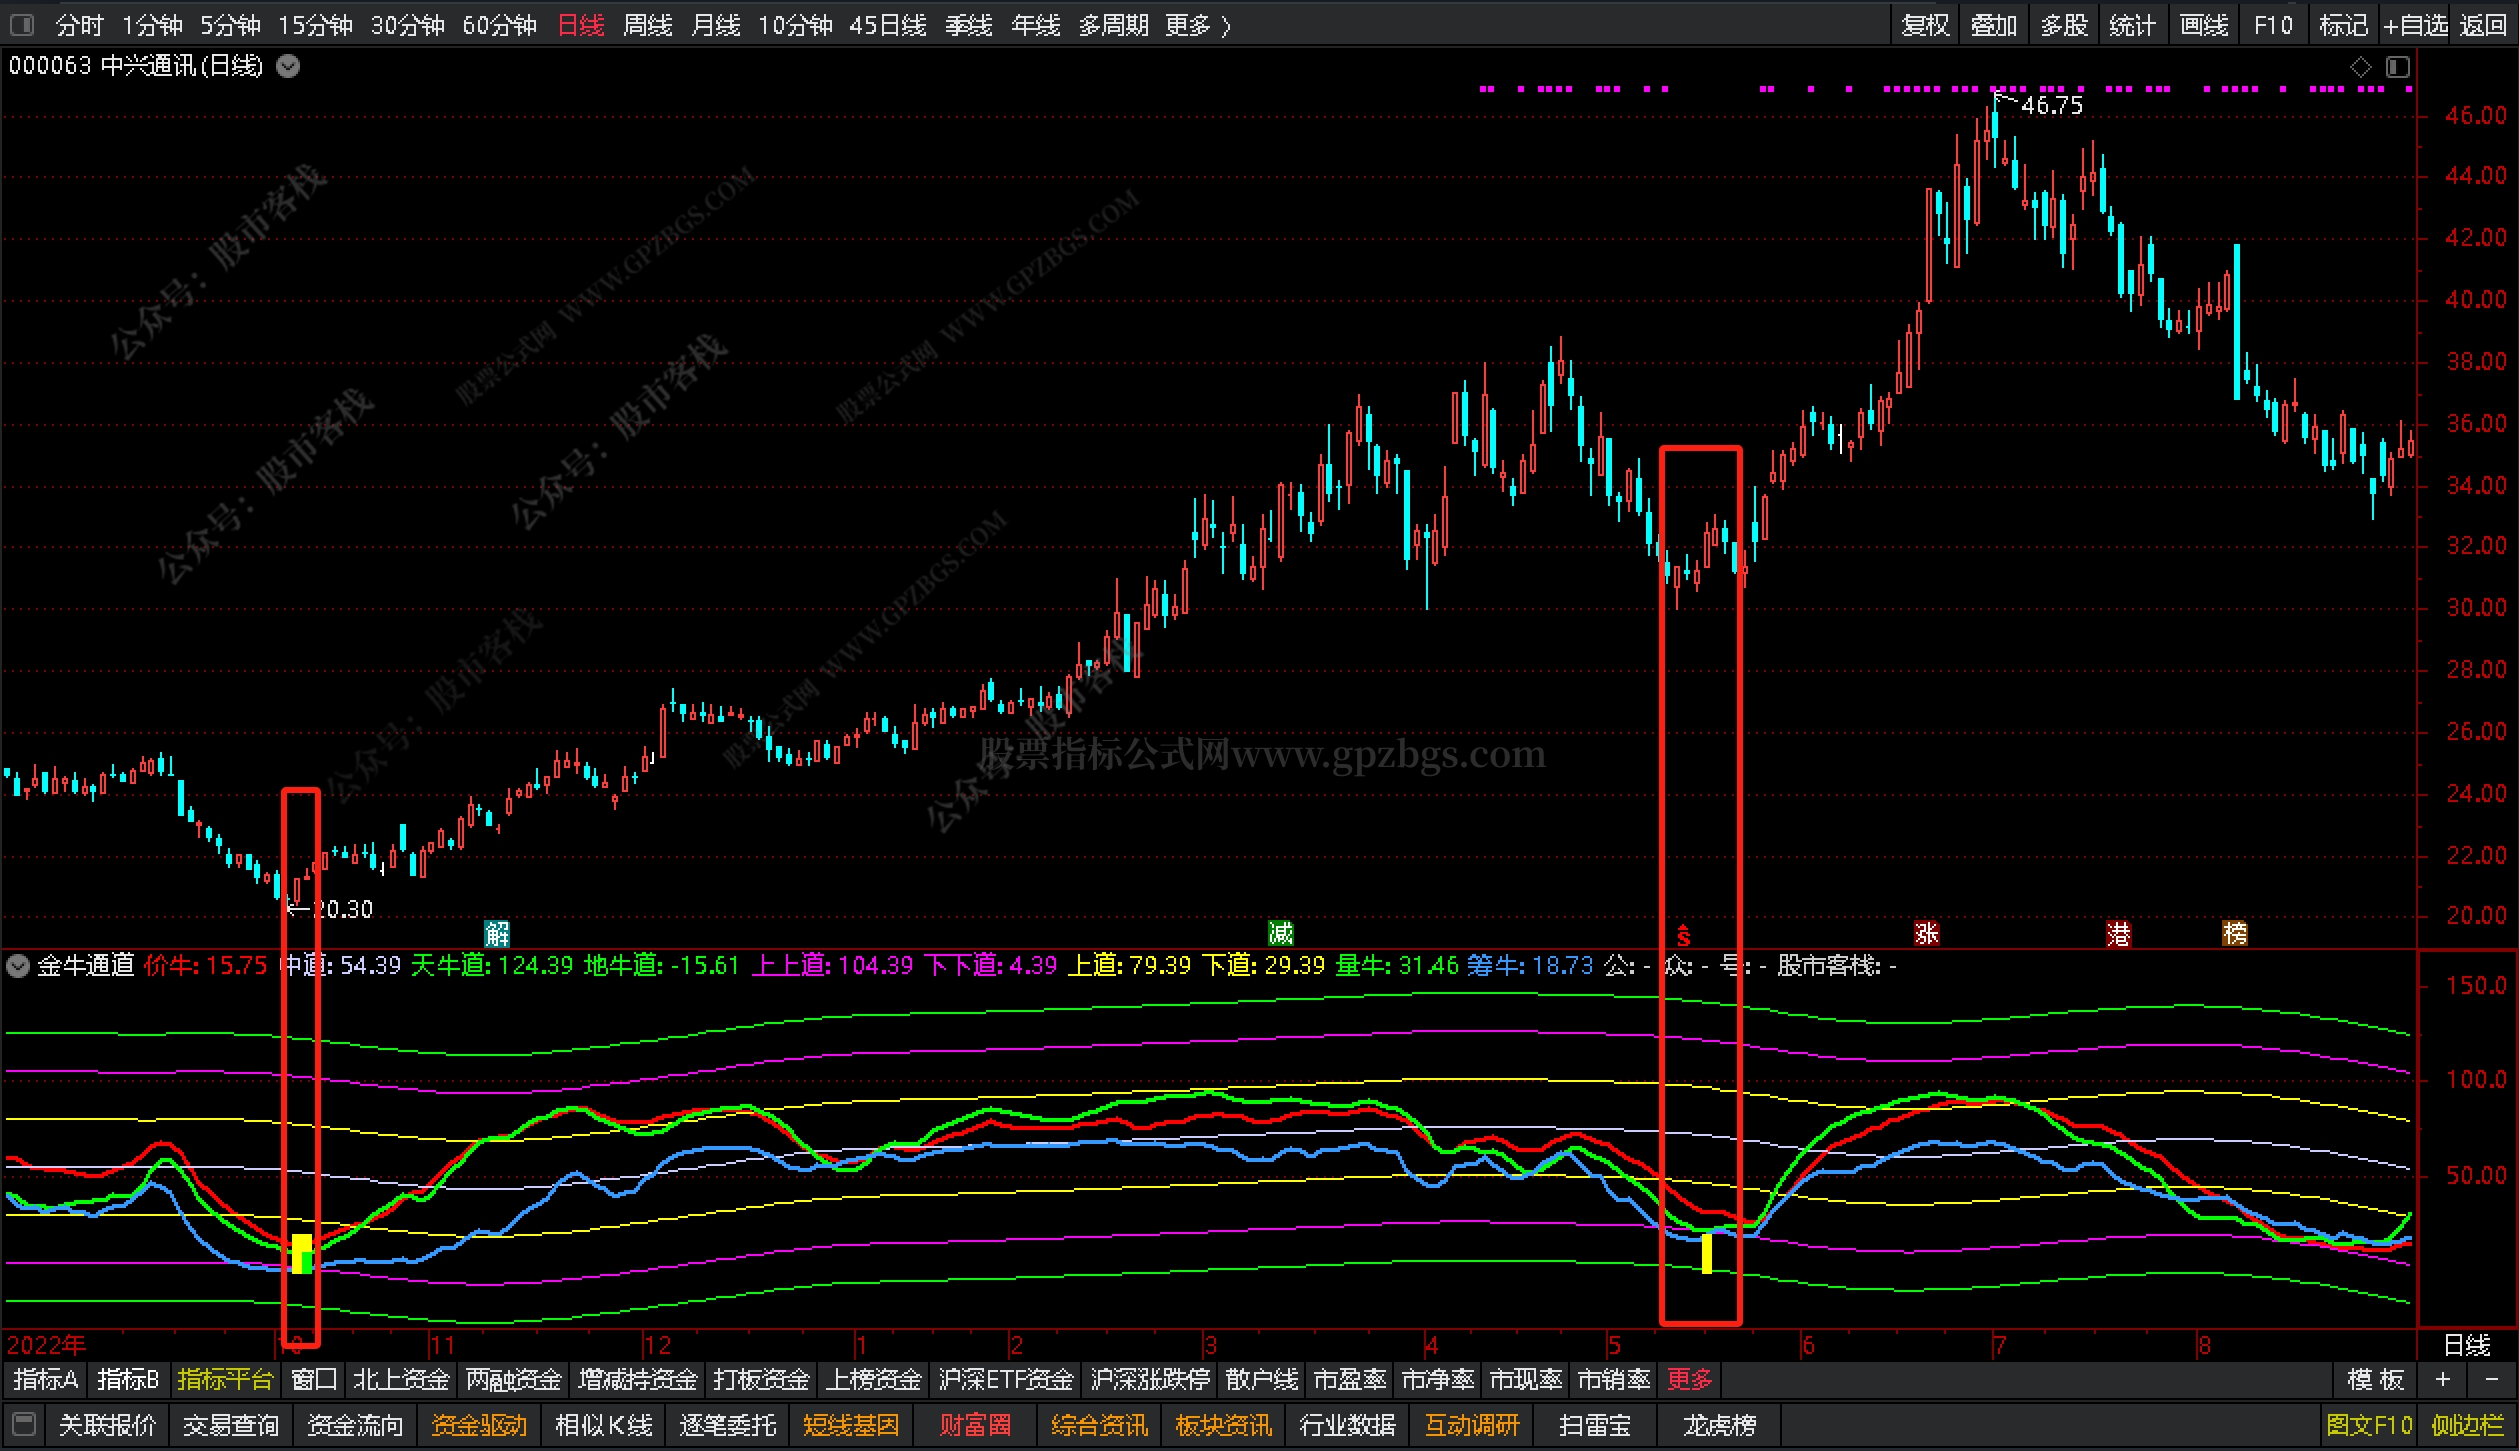The image size is (2519, 1451).
Task: Show 沪深ETF资金 indicator
Action: click(1006, 1380)
